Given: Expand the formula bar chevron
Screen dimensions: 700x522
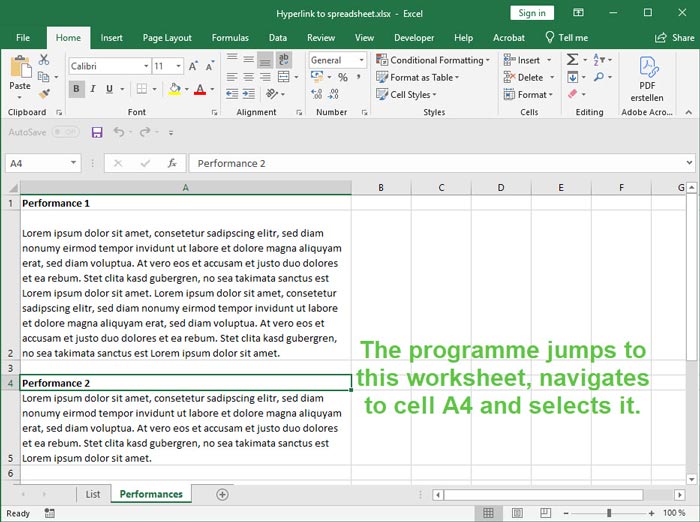Looking at the screenshot, I should click(x=690, y=163).
